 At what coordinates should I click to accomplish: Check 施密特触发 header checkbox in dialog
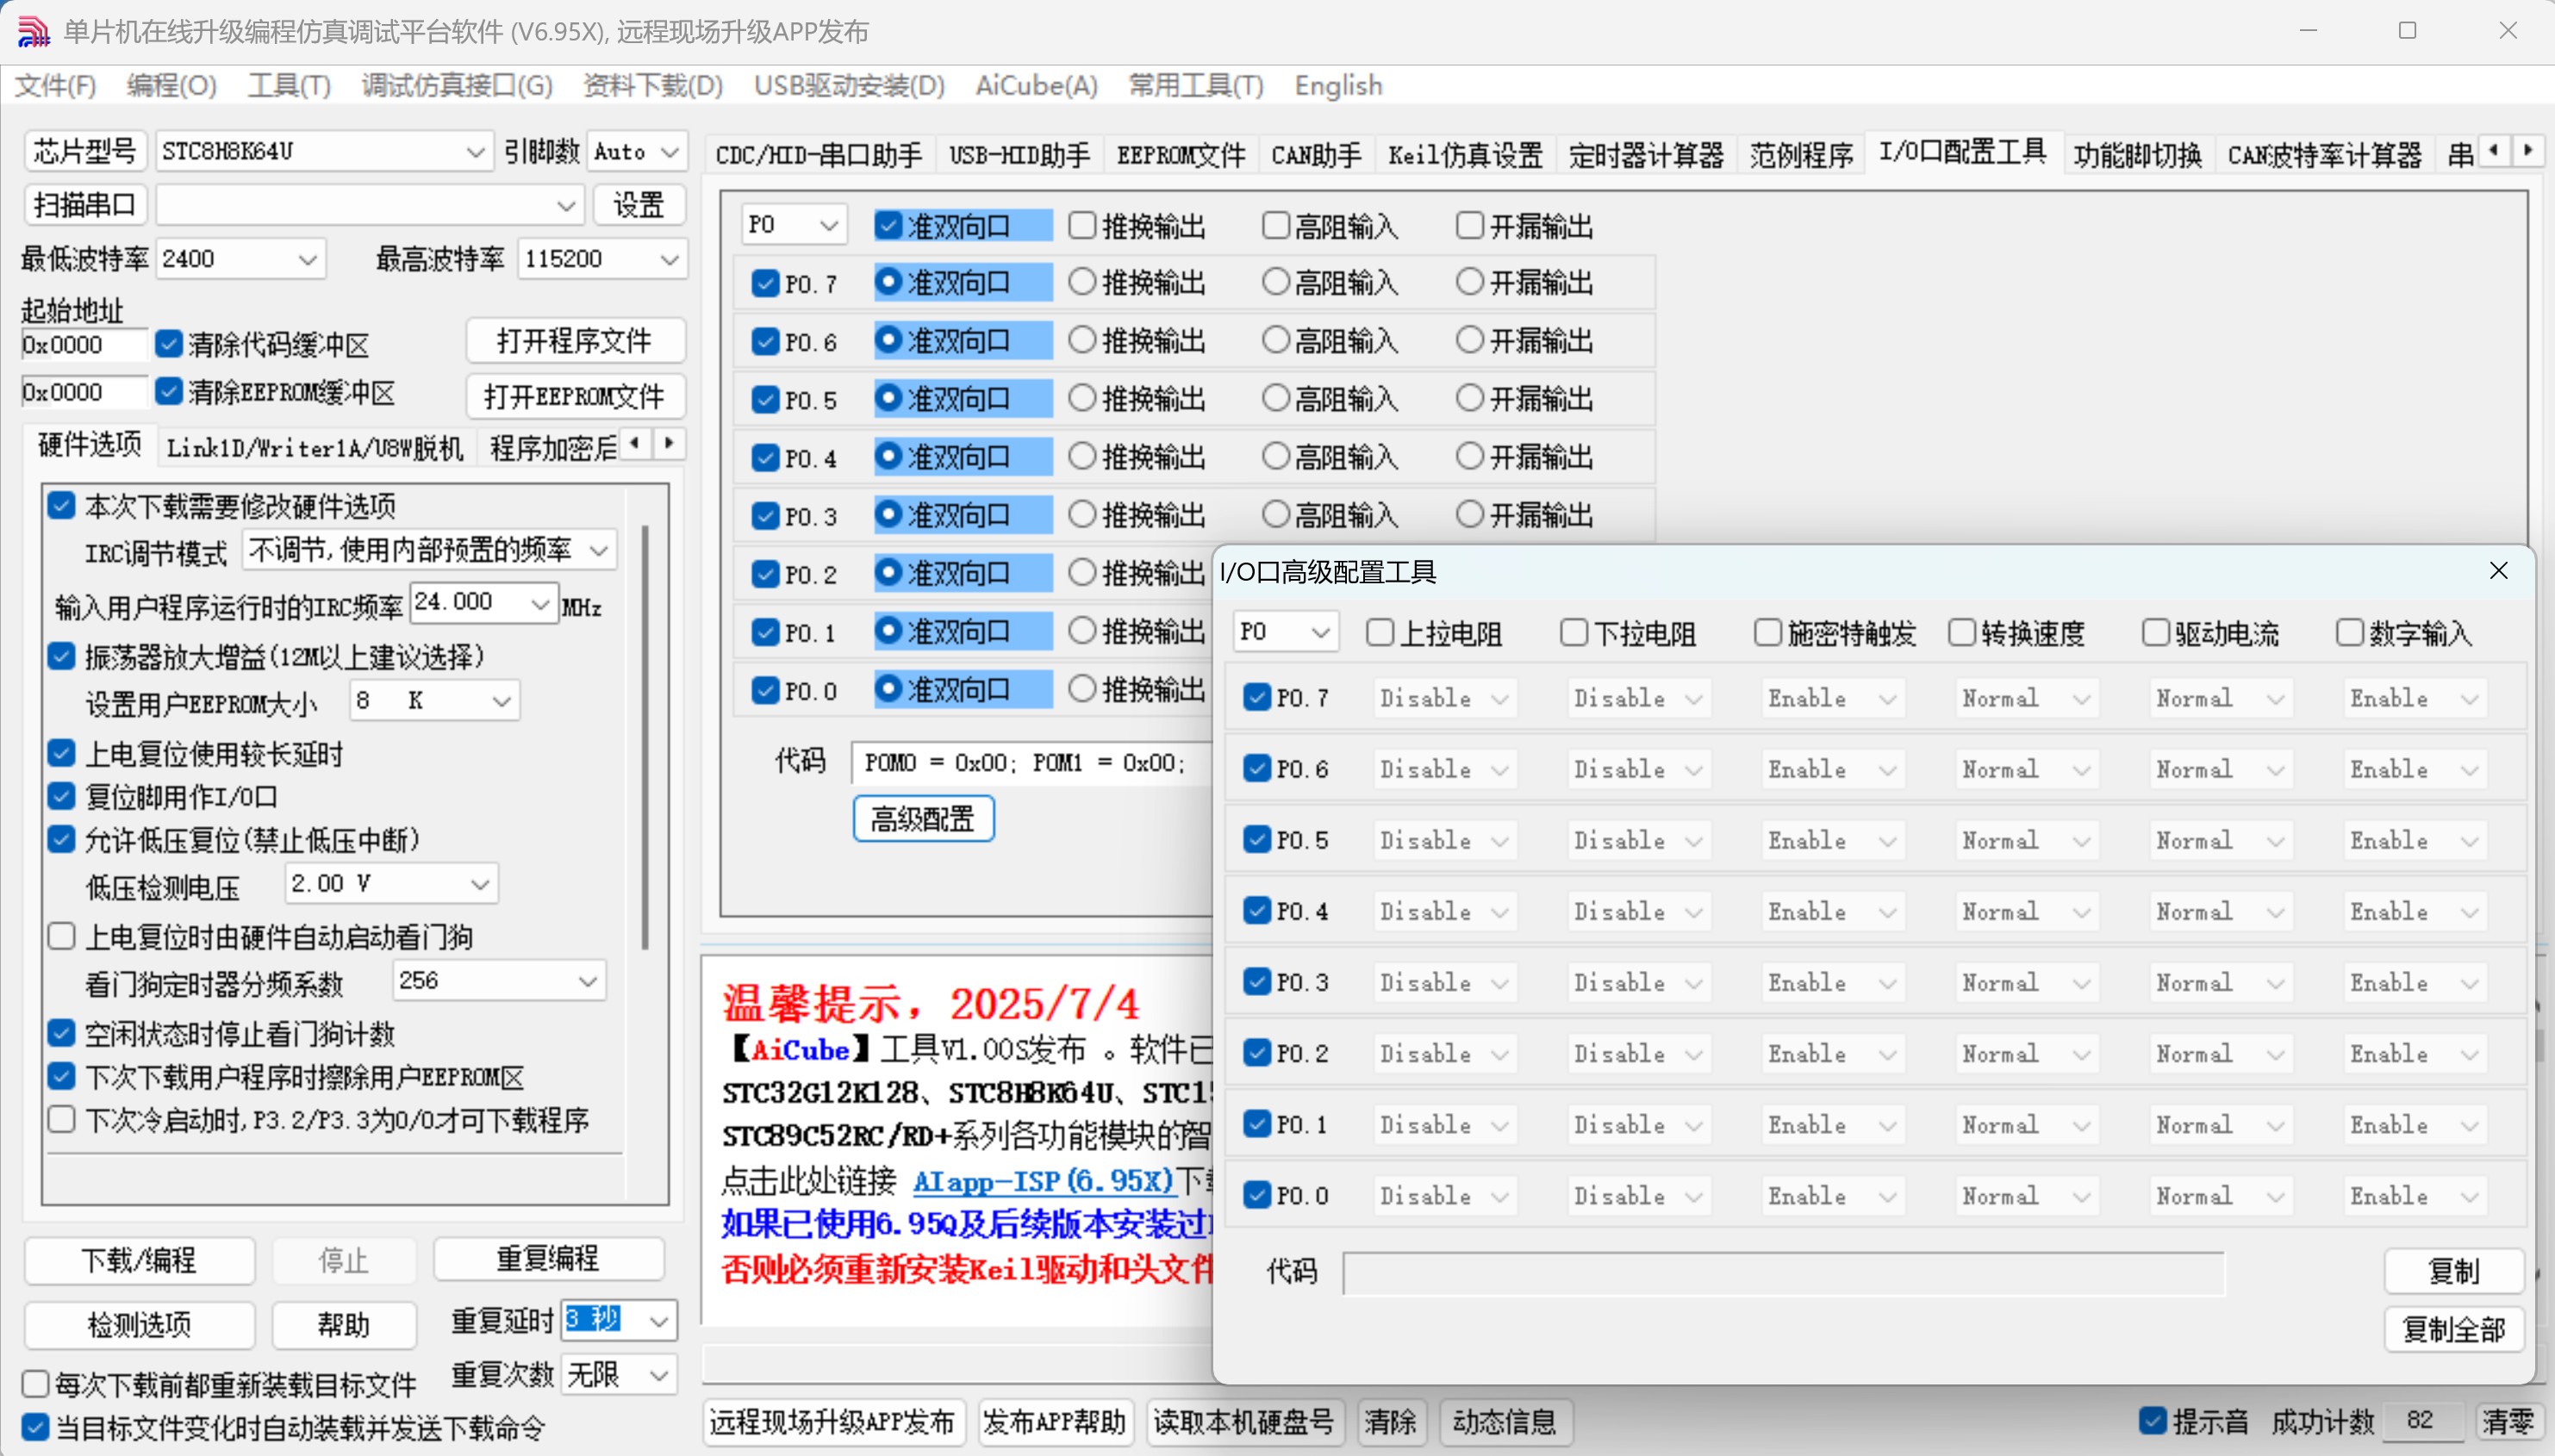point(1767,632)
